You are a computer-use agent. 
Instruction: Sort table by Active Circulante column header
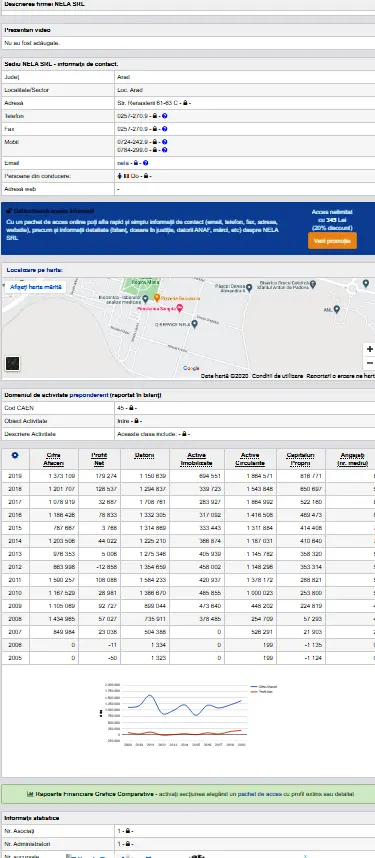pyautogui.click(x=250, y=459)
